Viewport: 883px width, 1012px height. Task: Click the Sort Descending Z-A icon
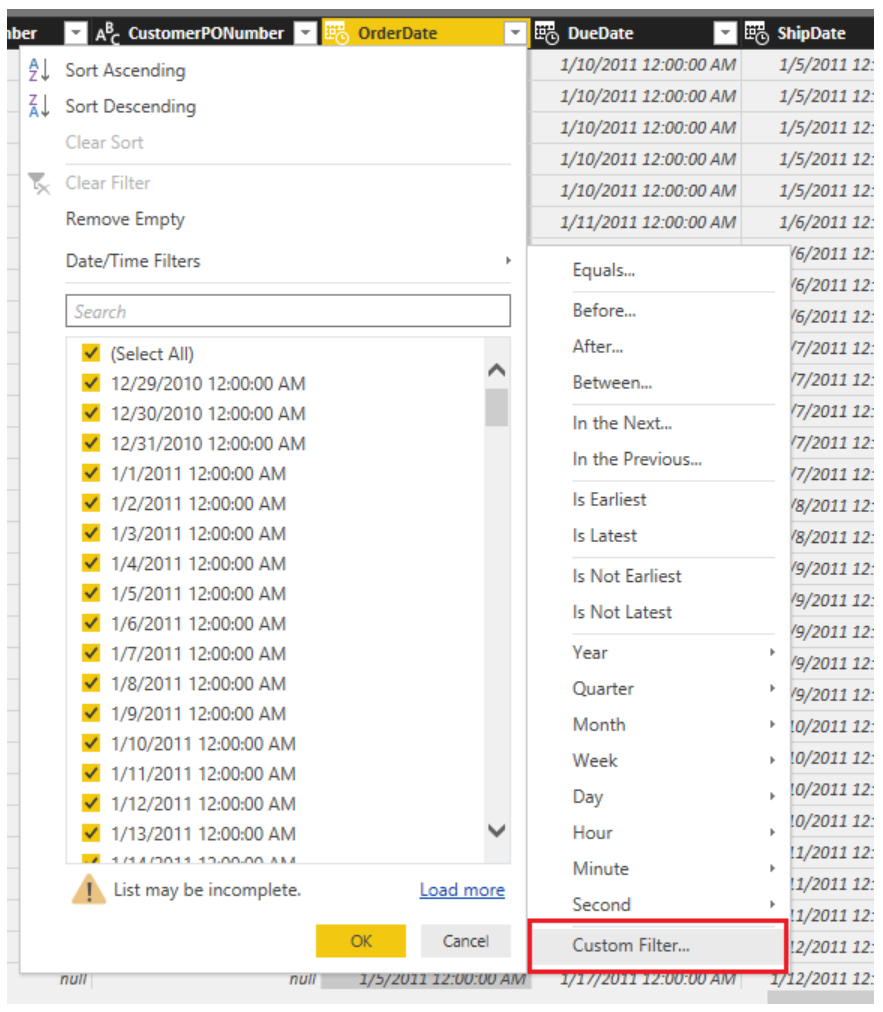39,106
